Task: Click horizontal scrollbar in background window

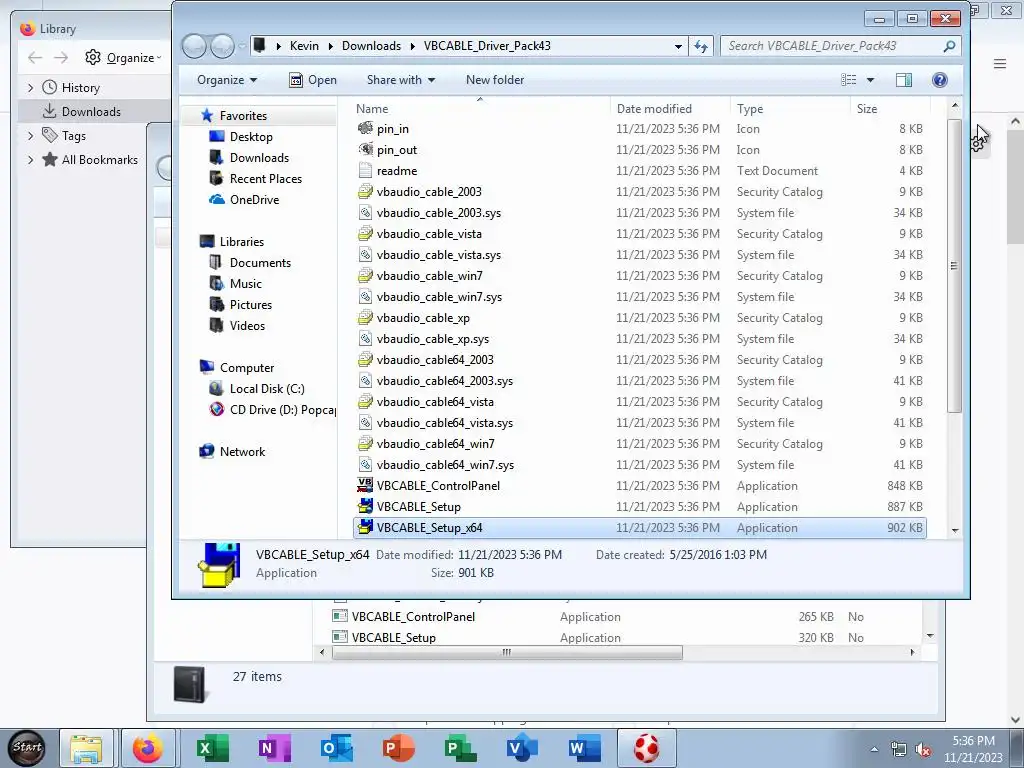Action: (507, 652)
